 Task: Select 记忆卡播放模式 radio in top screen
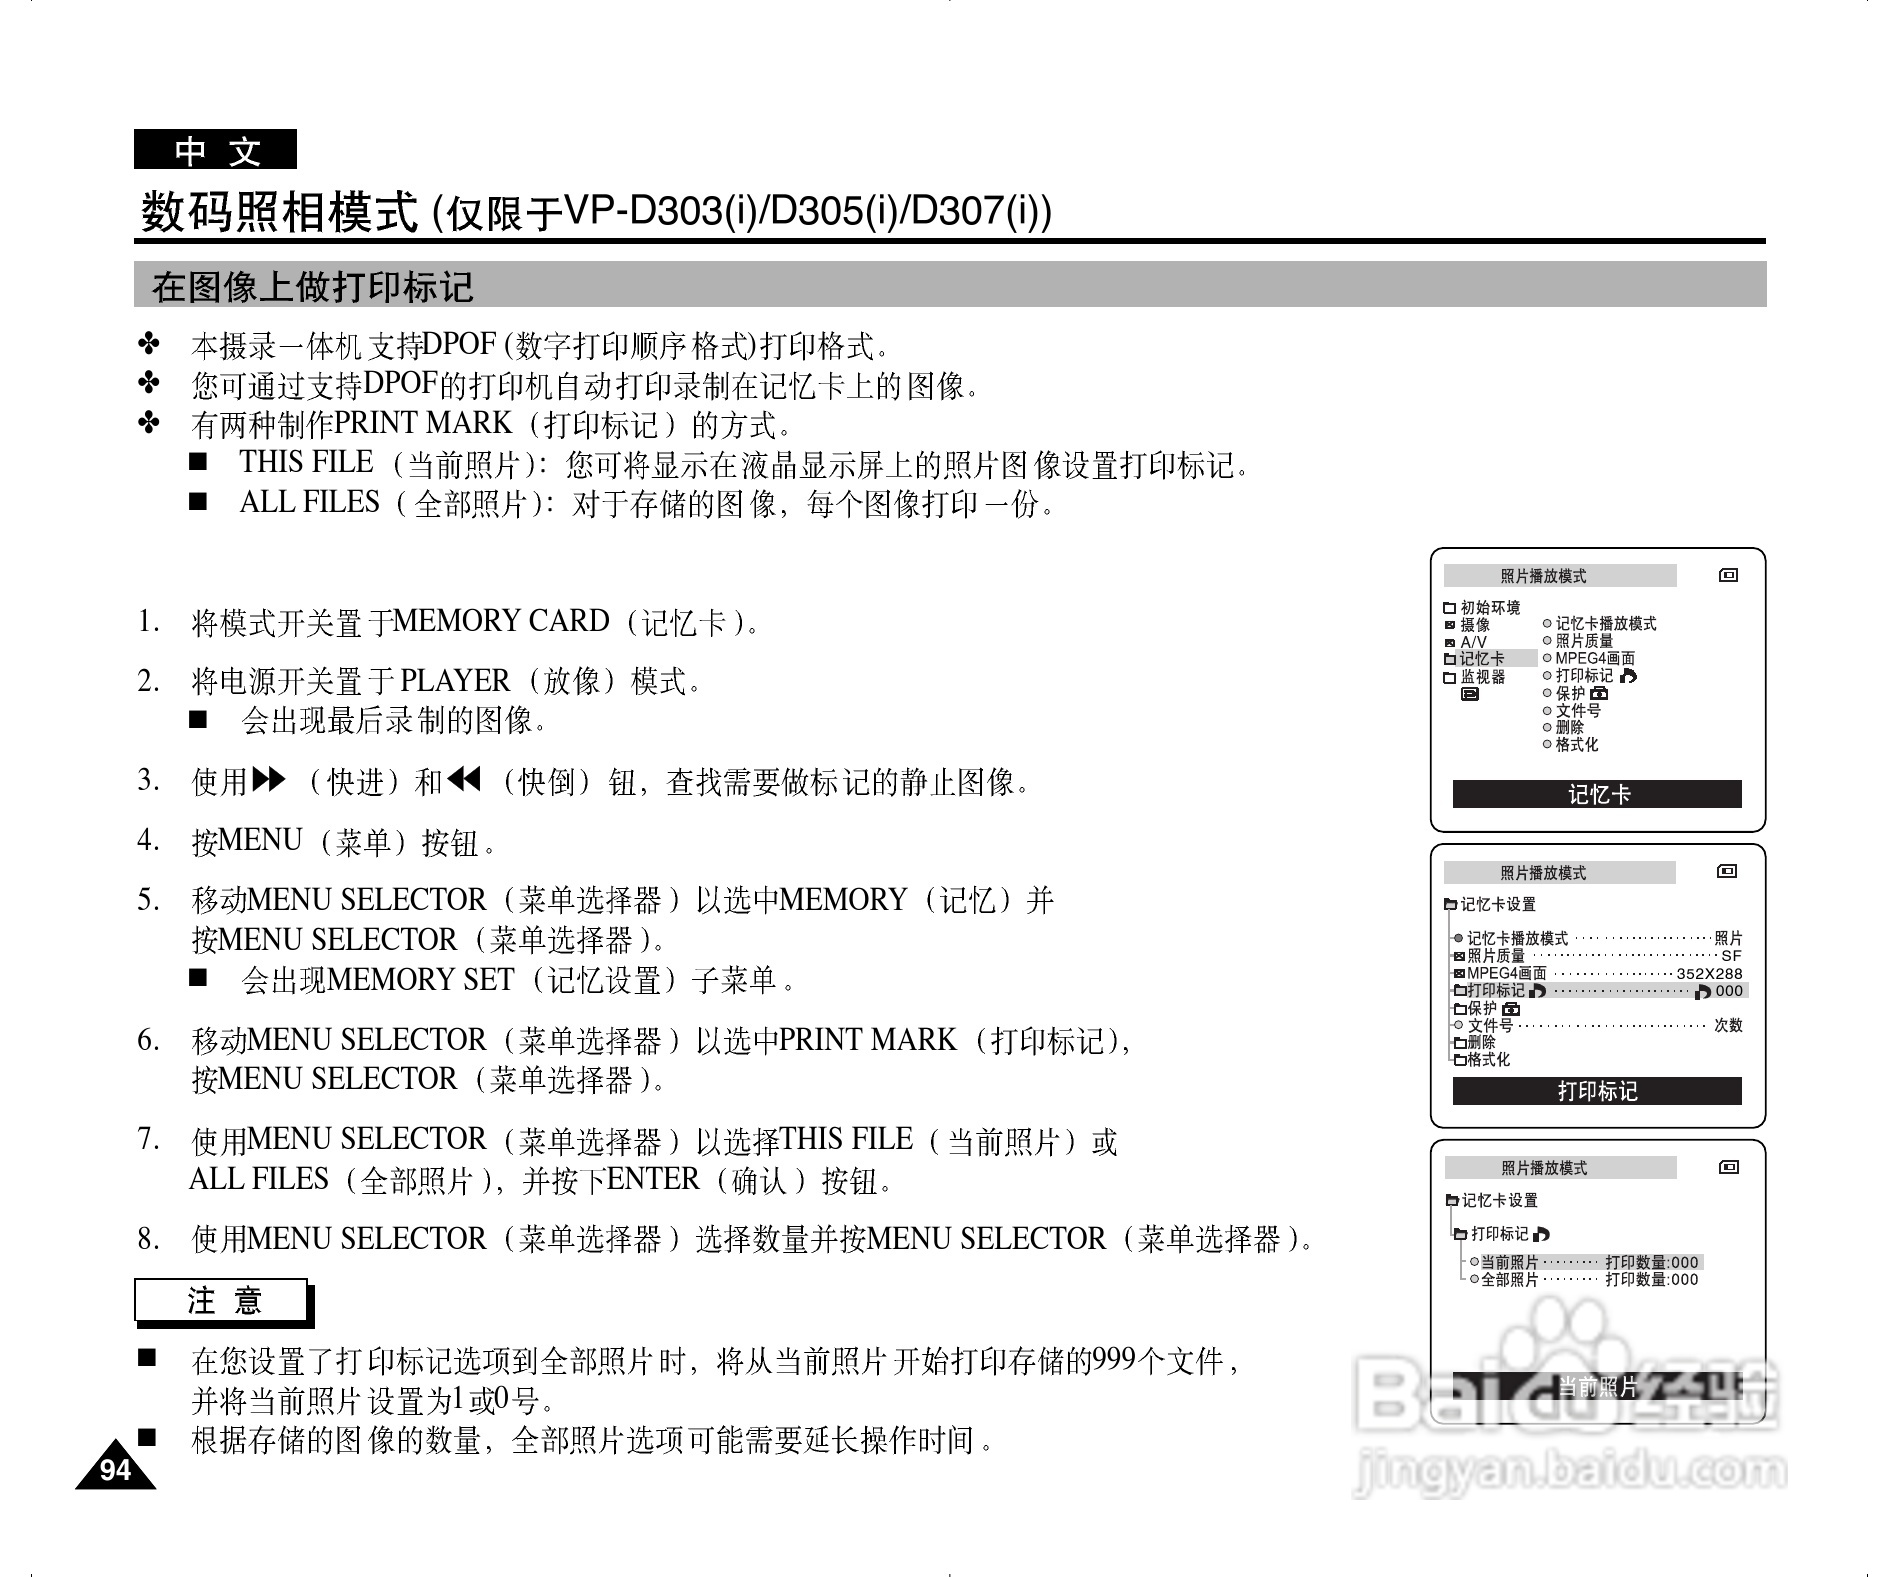1547,624
